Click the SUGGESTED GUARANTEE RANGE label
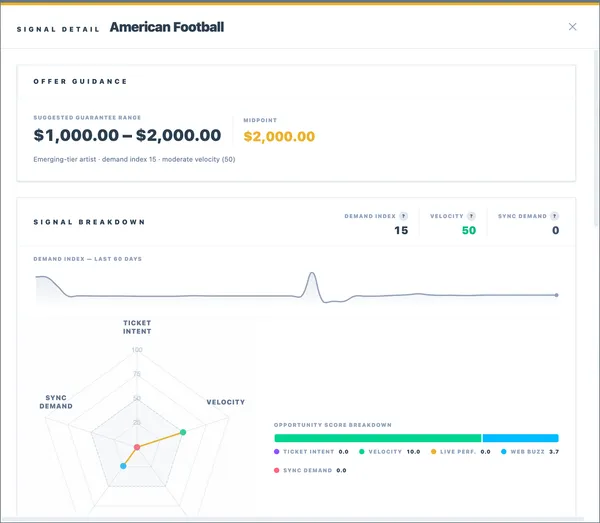 [87, 117]
